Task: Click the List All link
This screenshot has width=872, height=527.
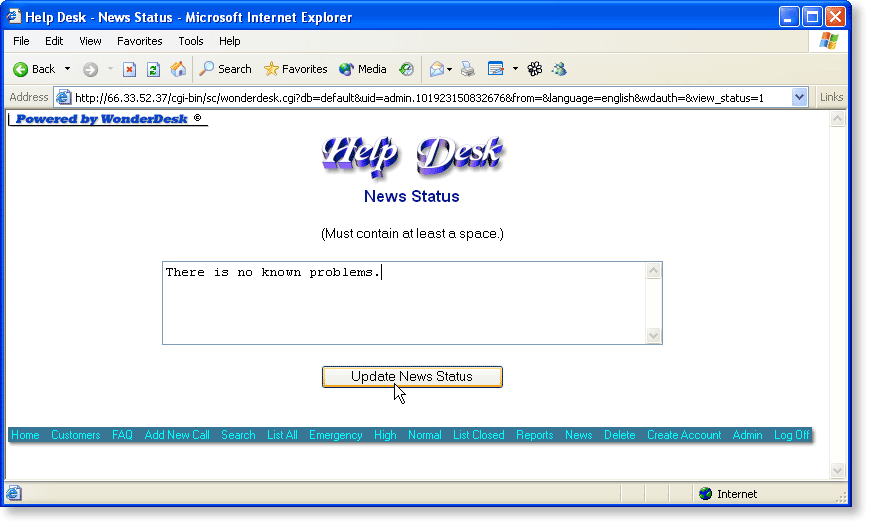Action: pos(282,435)
